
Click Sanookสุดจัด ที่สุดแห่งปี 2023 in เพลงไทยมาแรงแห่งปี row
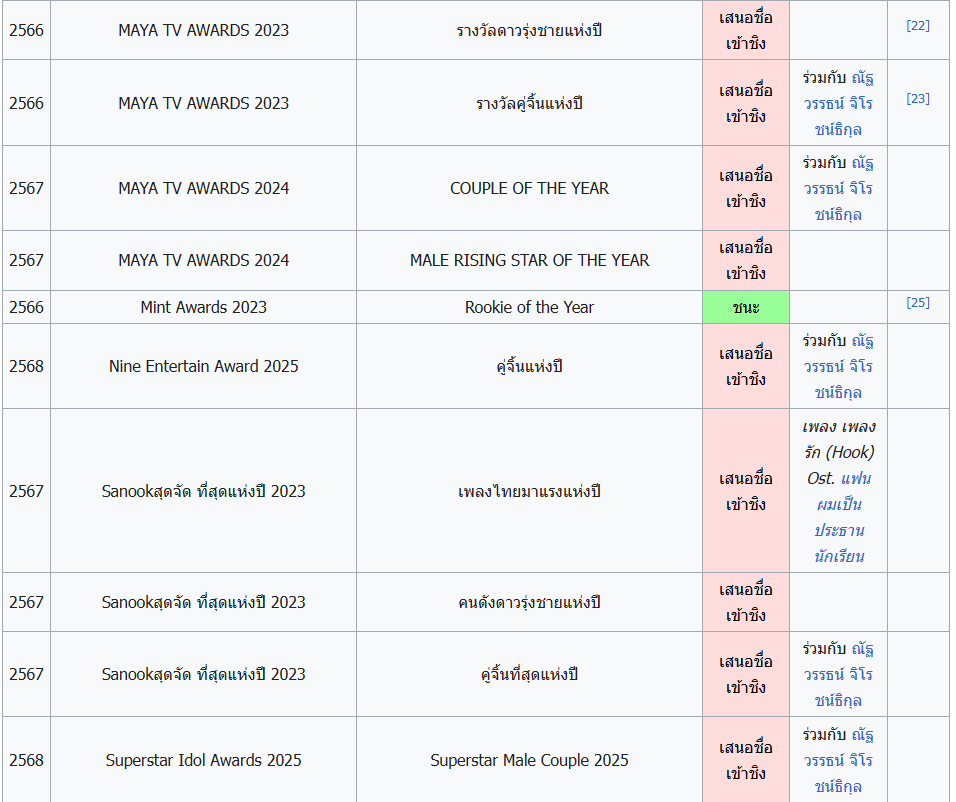(x=204, y=491)
